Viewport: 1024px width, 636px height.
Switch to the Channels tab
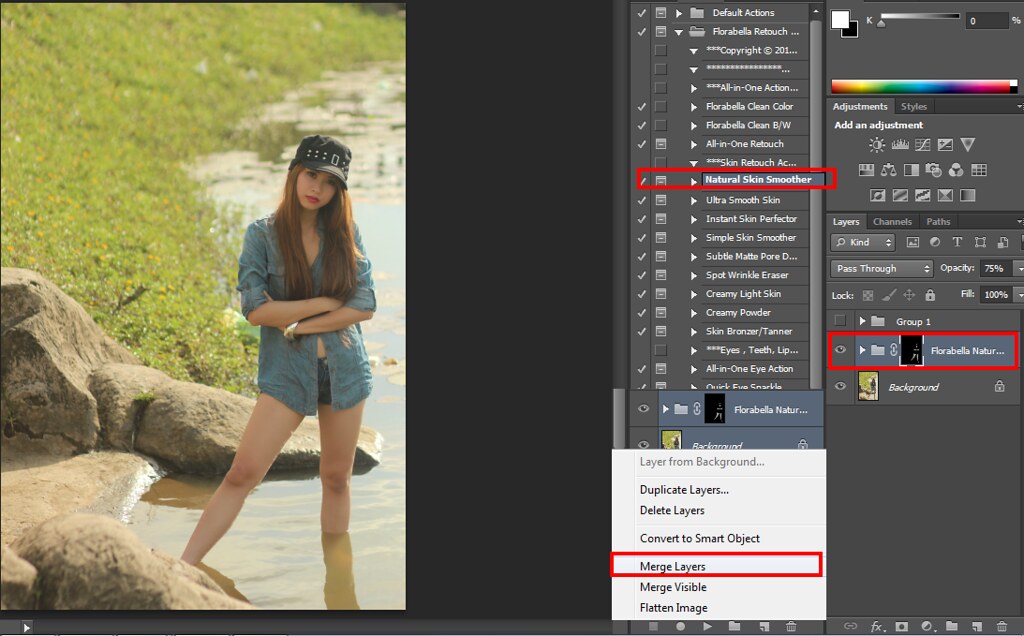891,221
